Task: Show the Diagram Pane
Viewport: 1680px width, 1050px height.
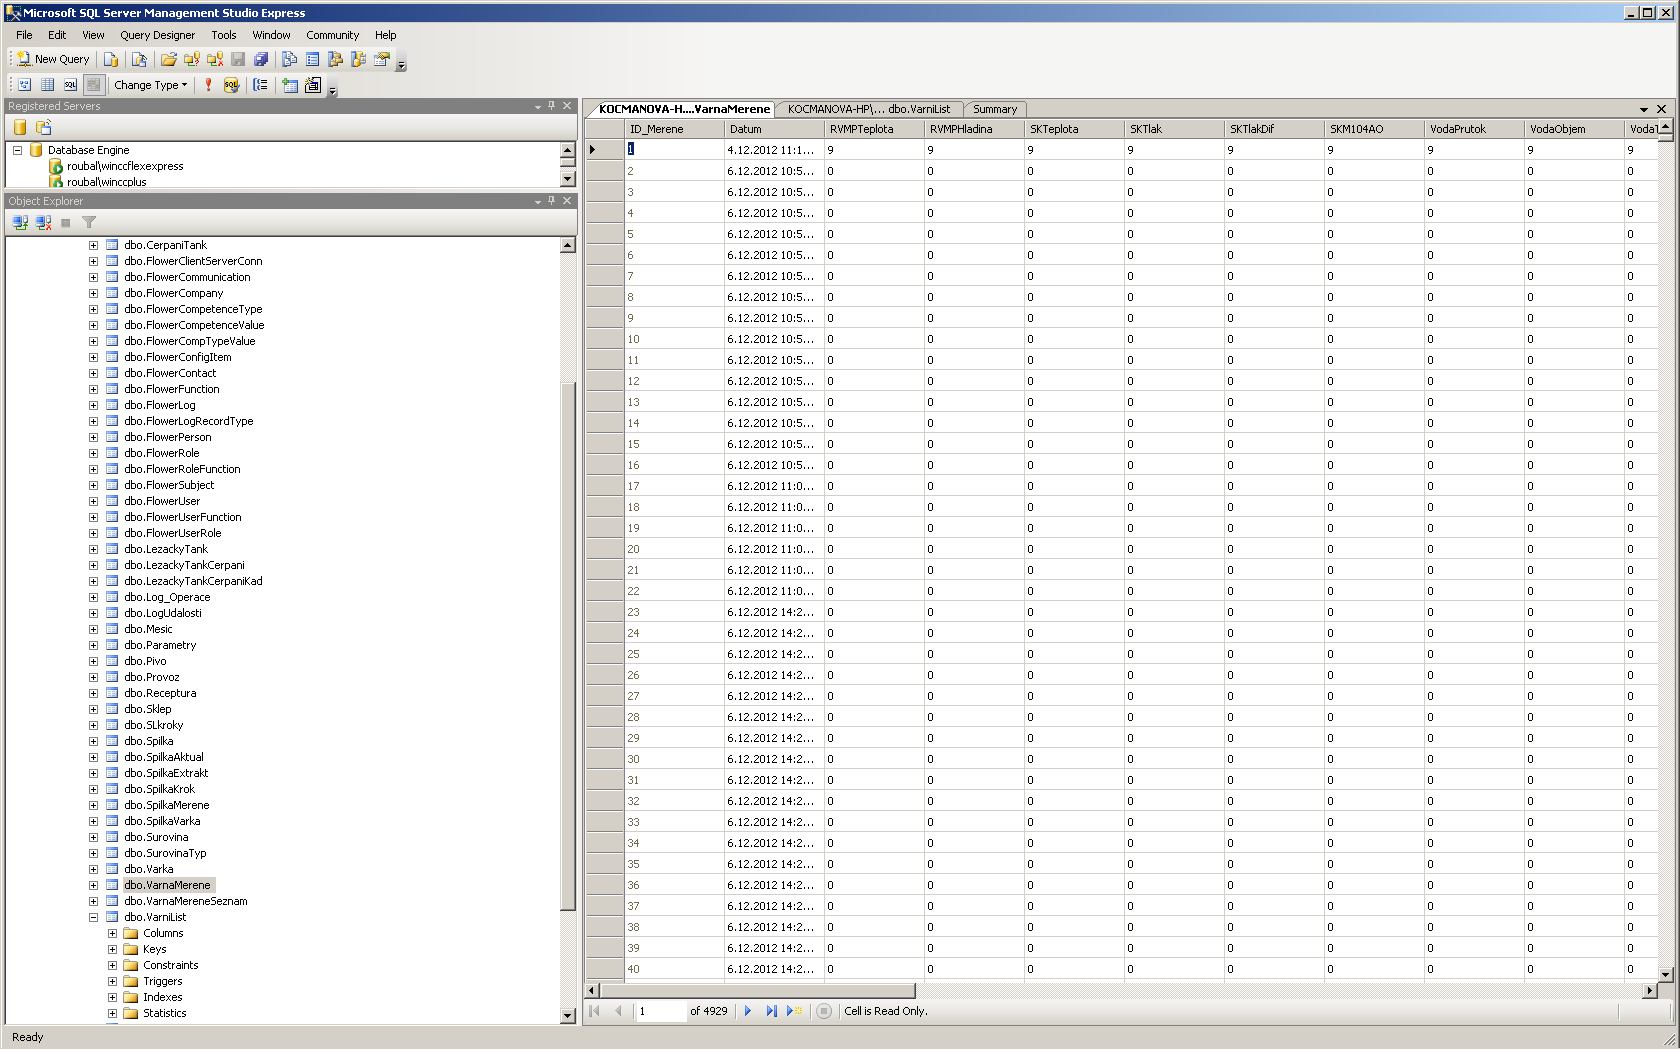Action: [24, 85]
